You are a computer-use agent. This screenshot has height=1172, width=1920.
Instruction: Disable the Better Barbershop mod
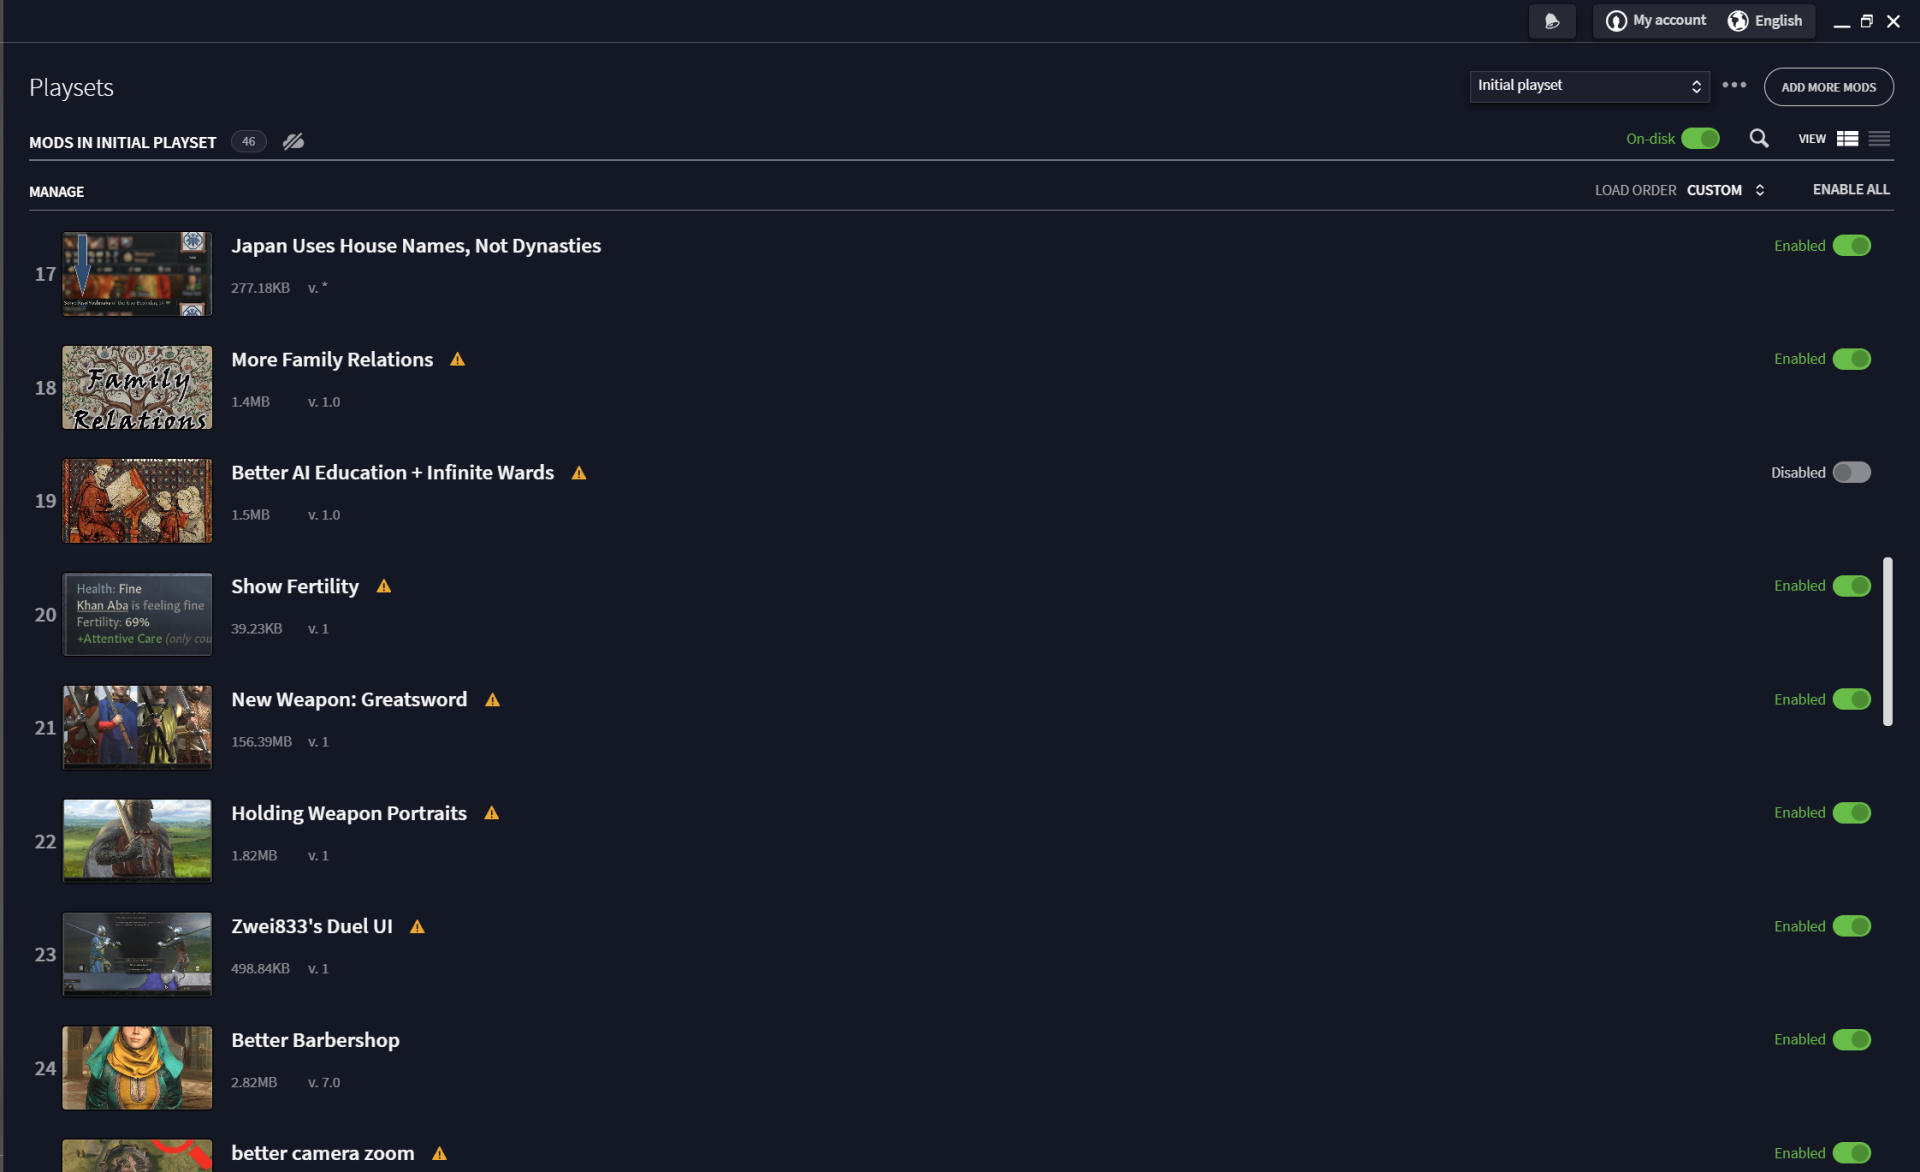pos(1851,1040)
